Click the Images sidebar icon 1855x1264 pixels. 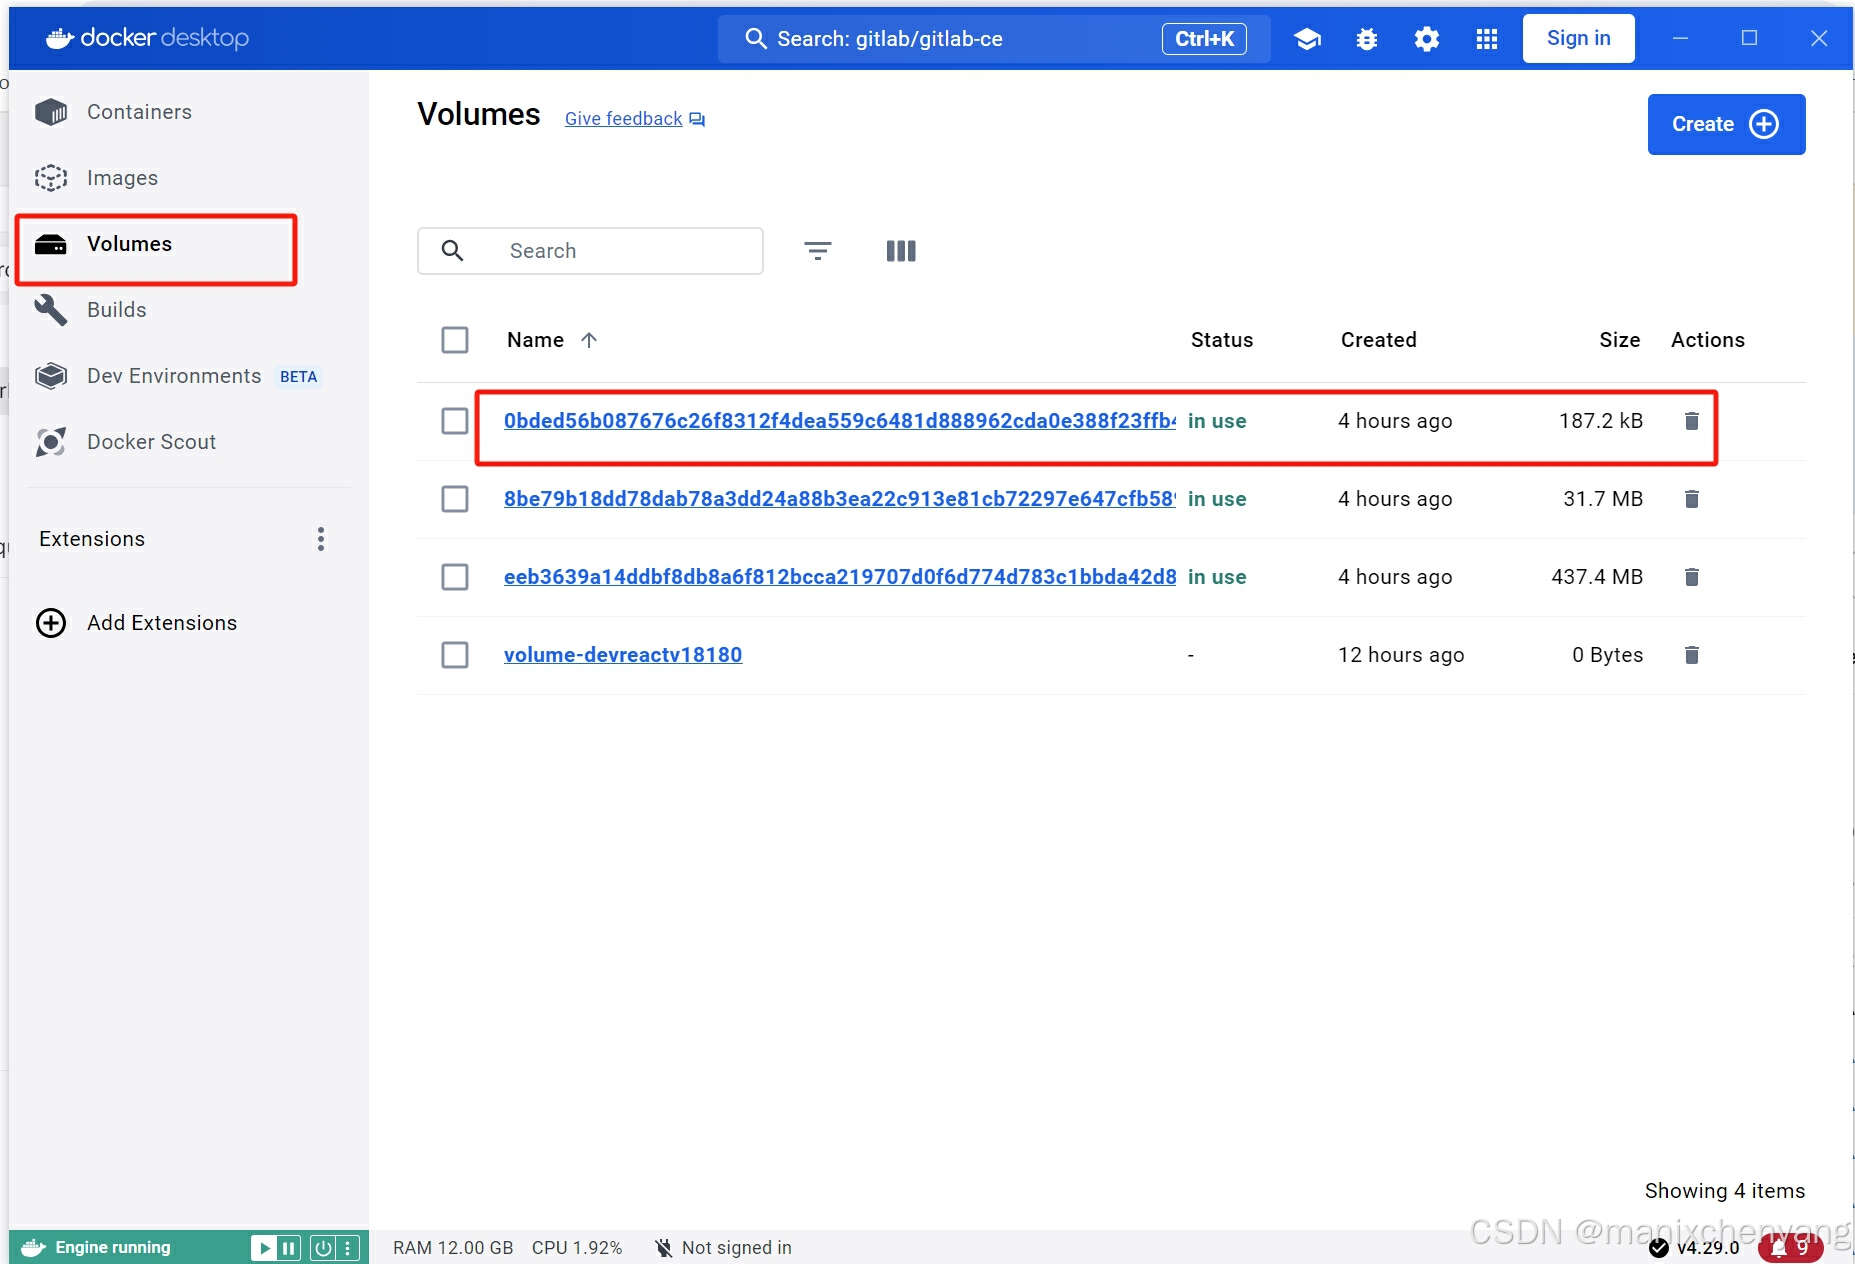click(x=51, y=178)
